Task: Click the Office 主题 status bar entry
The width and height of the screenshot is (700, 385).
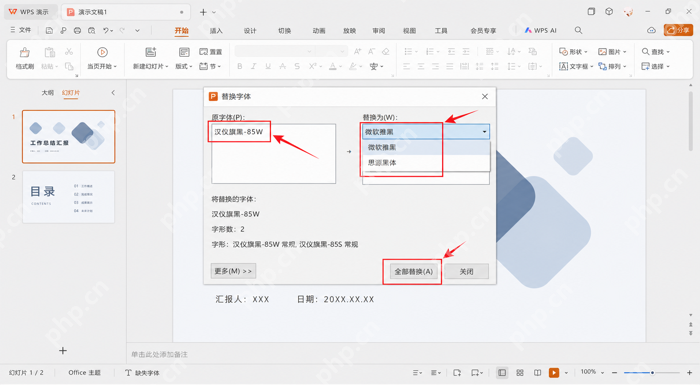Action: coord(84,372)
